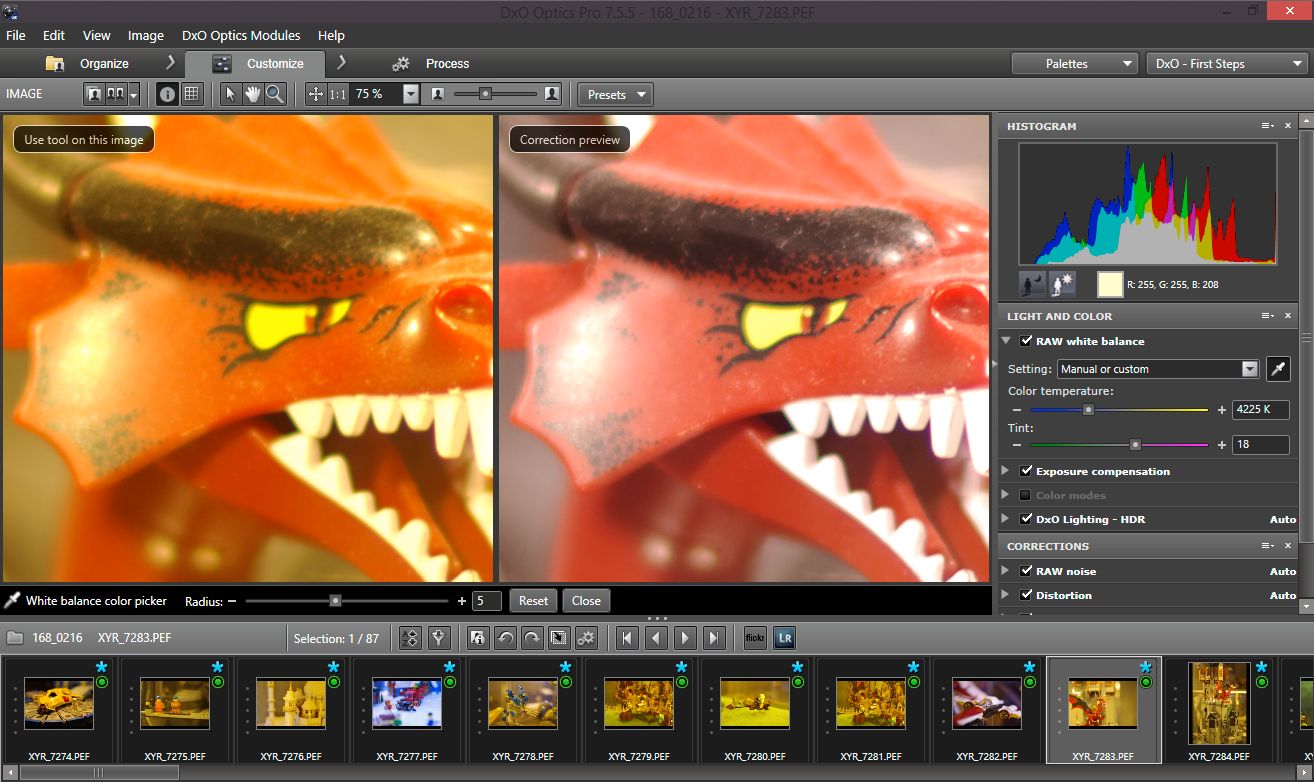
Task: Toggle the Exposure compensation checkbox
Action: [x=1025, y=471]
